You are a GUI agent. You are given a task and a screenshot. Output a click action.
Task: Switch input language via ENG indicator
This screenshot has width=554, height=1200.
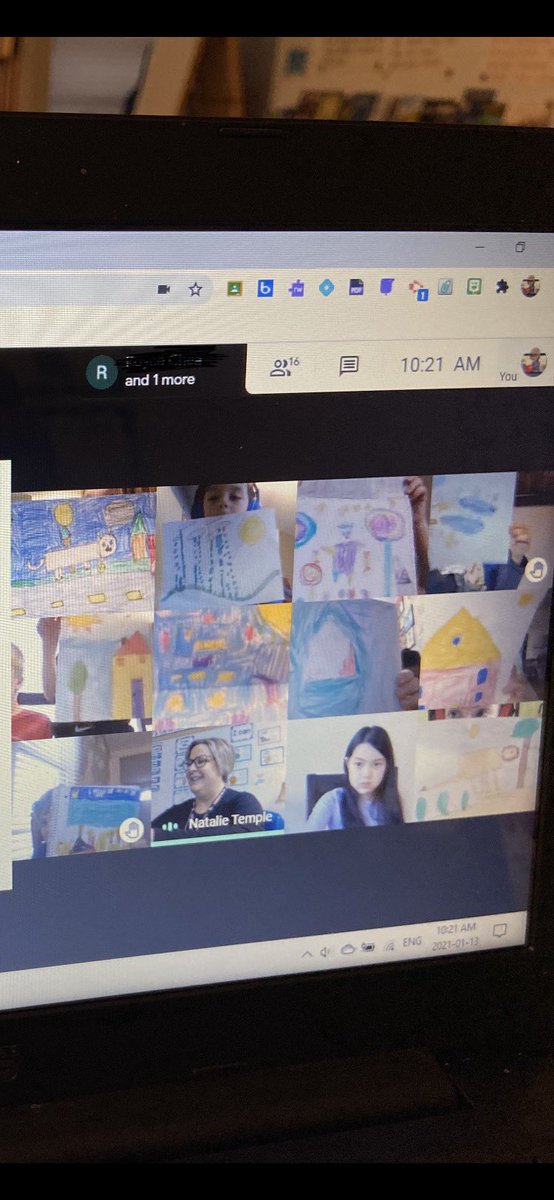point(412,942)
